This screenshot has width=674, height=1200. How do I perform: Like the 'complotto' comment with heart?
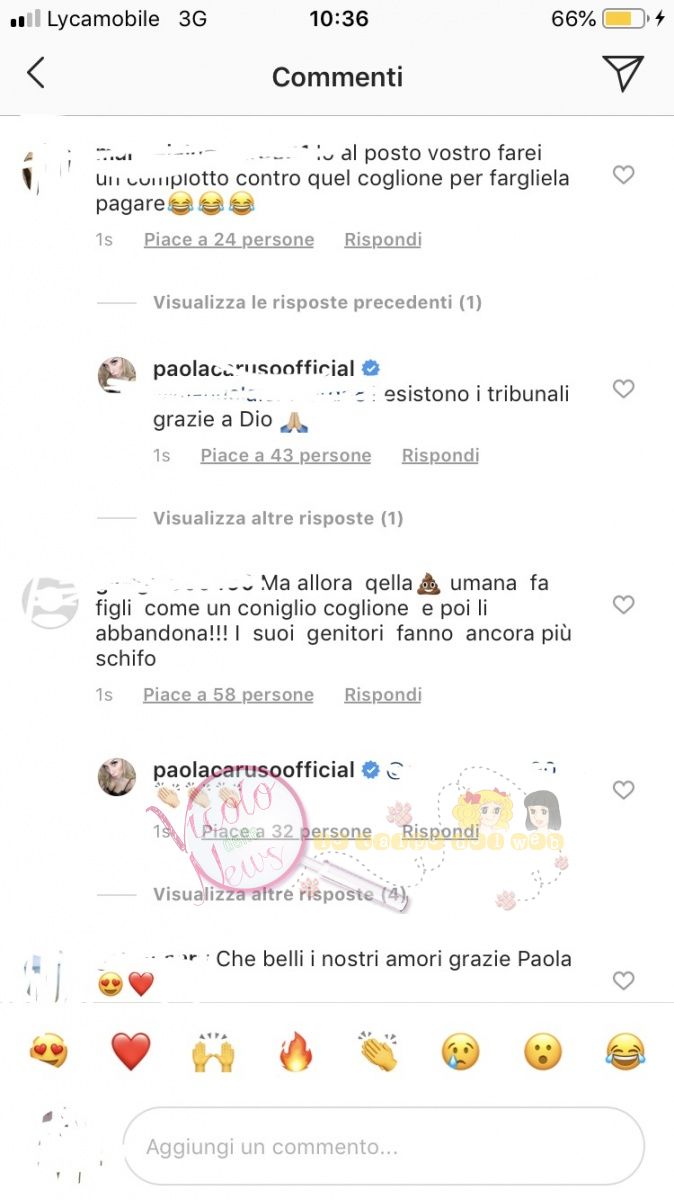[623, 175]
